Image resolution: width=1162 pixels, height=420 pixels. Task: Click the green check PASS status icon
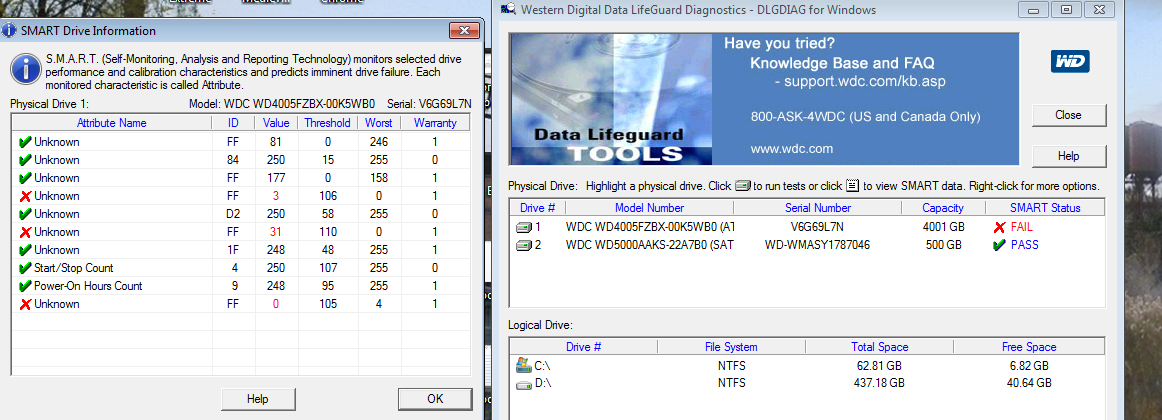[x=999, y=244]
